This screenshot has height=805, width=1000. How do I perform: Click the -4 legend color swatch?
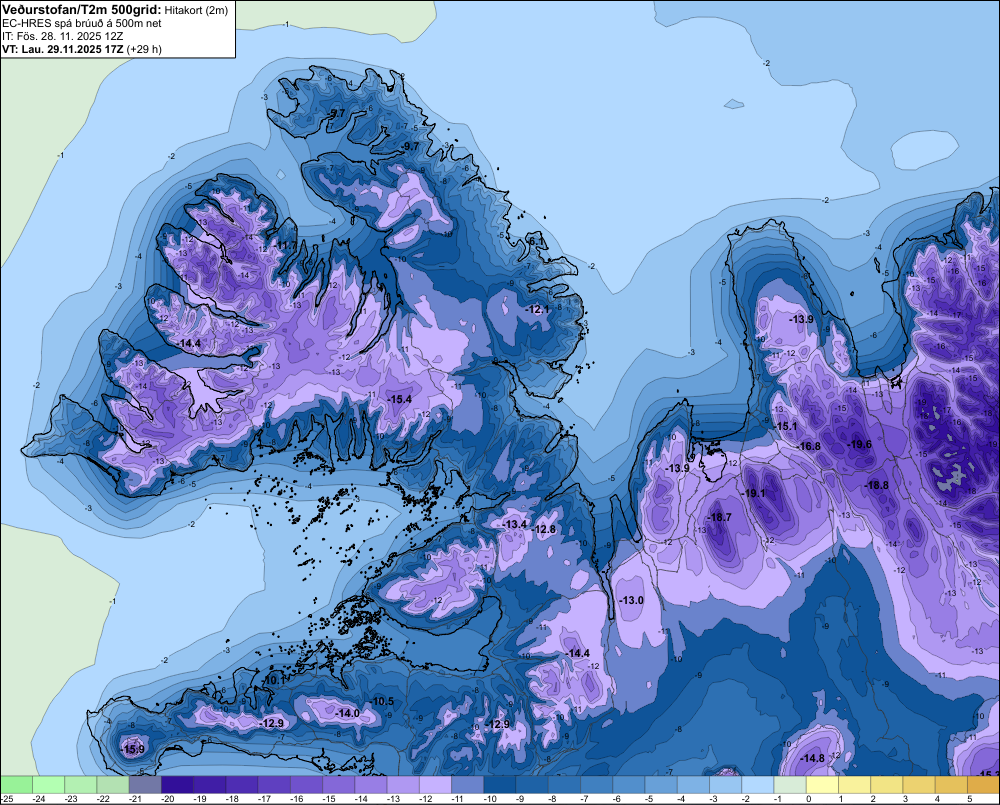coord(694,784)
